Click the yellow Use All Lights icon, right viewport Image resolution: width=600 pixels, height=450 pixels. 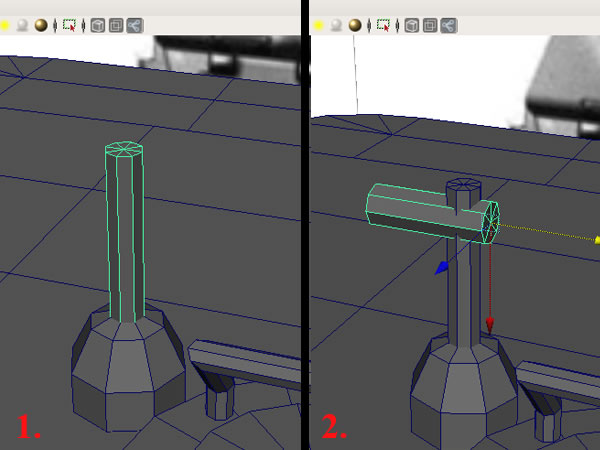318,26
